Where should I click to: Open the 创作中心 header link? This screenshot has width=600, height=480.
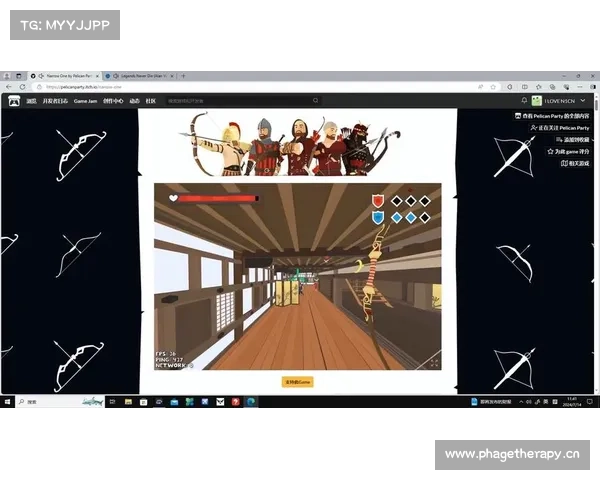point(113,101)
